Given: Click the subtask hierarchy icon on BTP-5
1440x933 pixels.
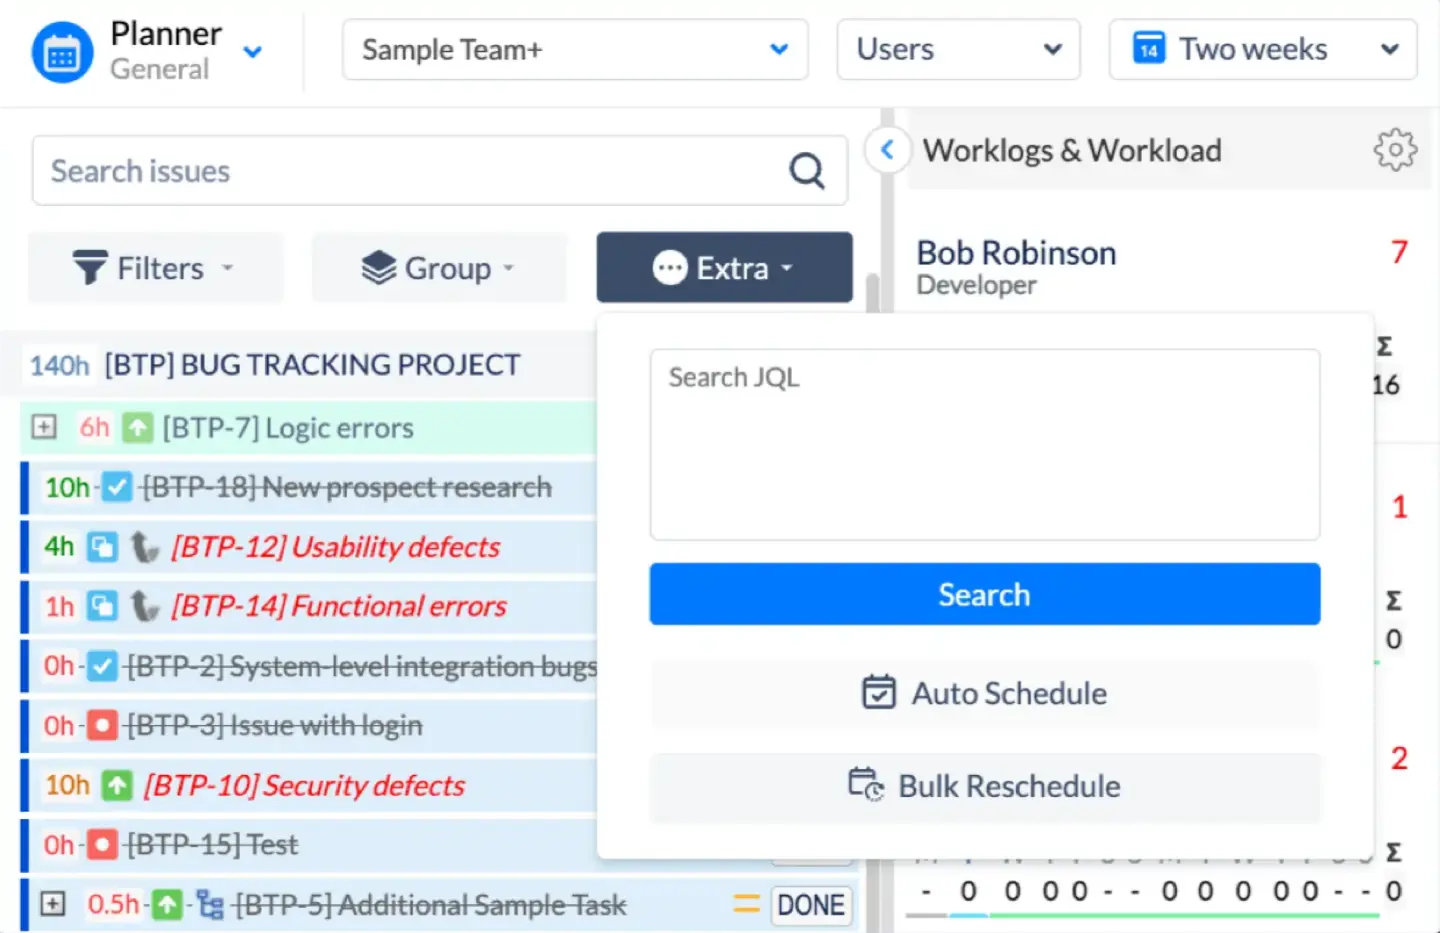Looking at the screenshot, I should [x=208, y=904].
